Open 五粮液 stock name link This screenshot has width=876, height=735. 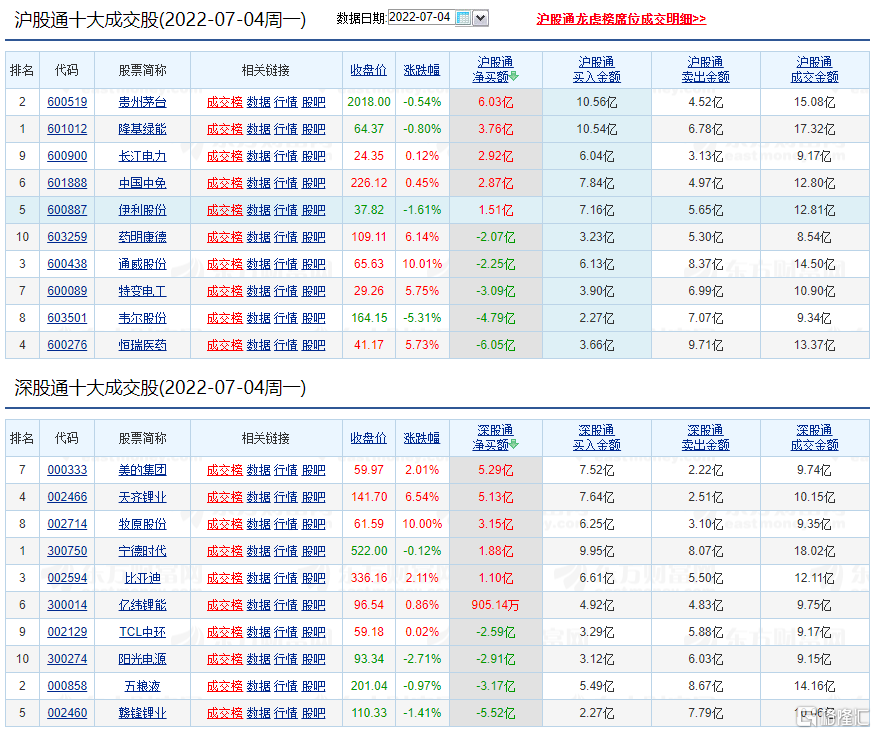coord(142,686)
